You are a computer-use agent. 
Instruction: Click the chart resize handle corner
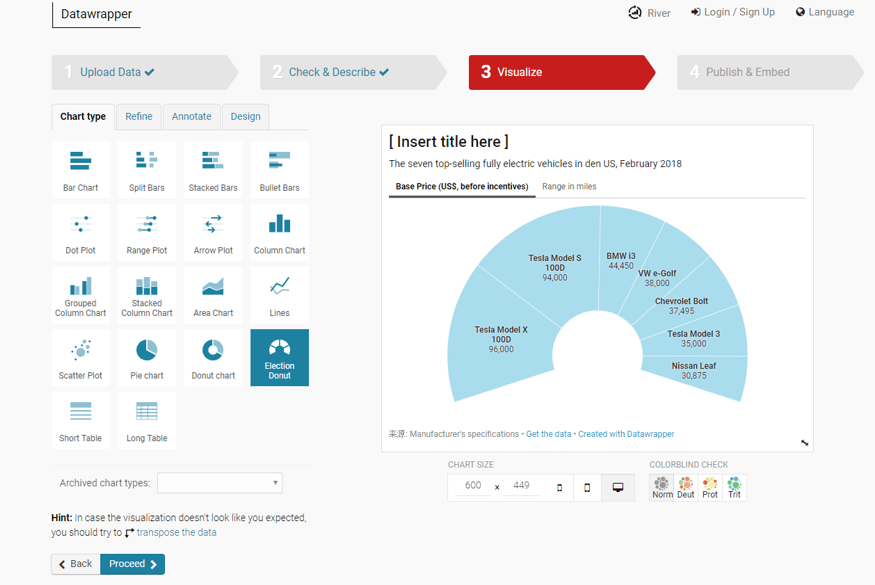point(805,443)
